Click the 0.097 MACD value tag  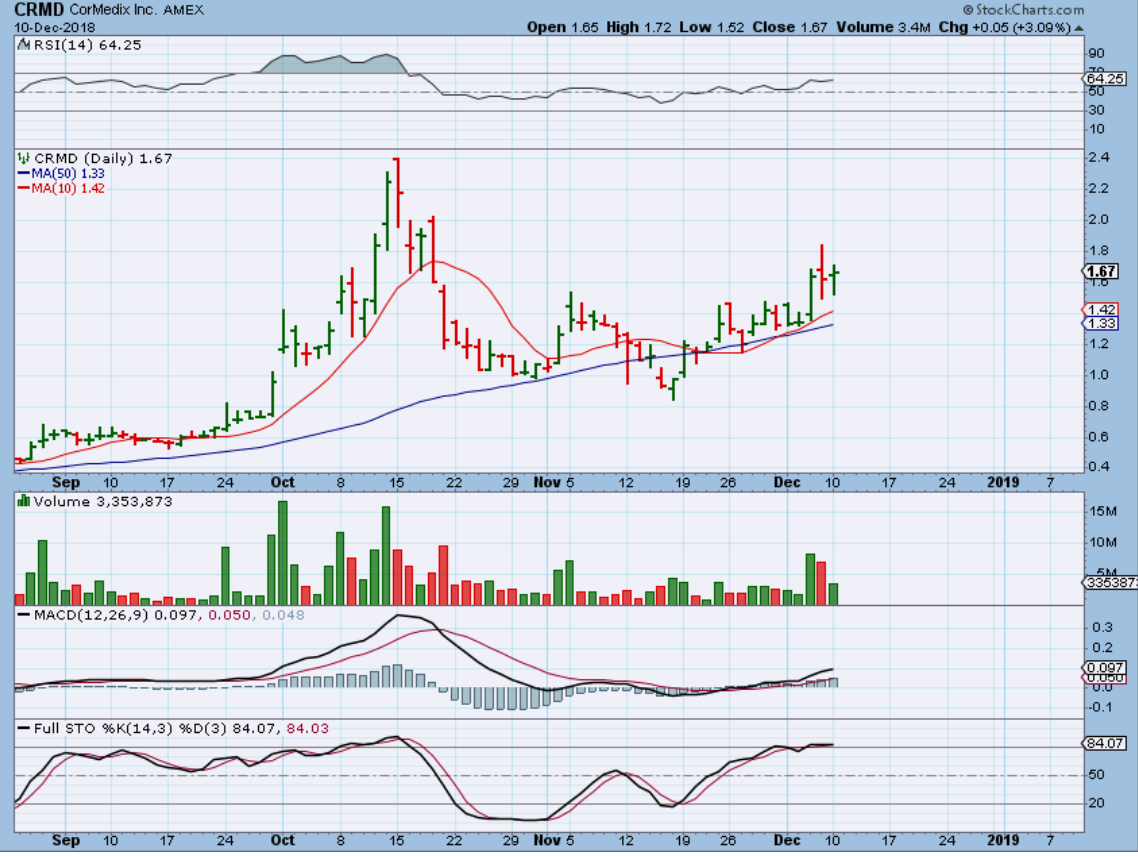coord(1105,668)
